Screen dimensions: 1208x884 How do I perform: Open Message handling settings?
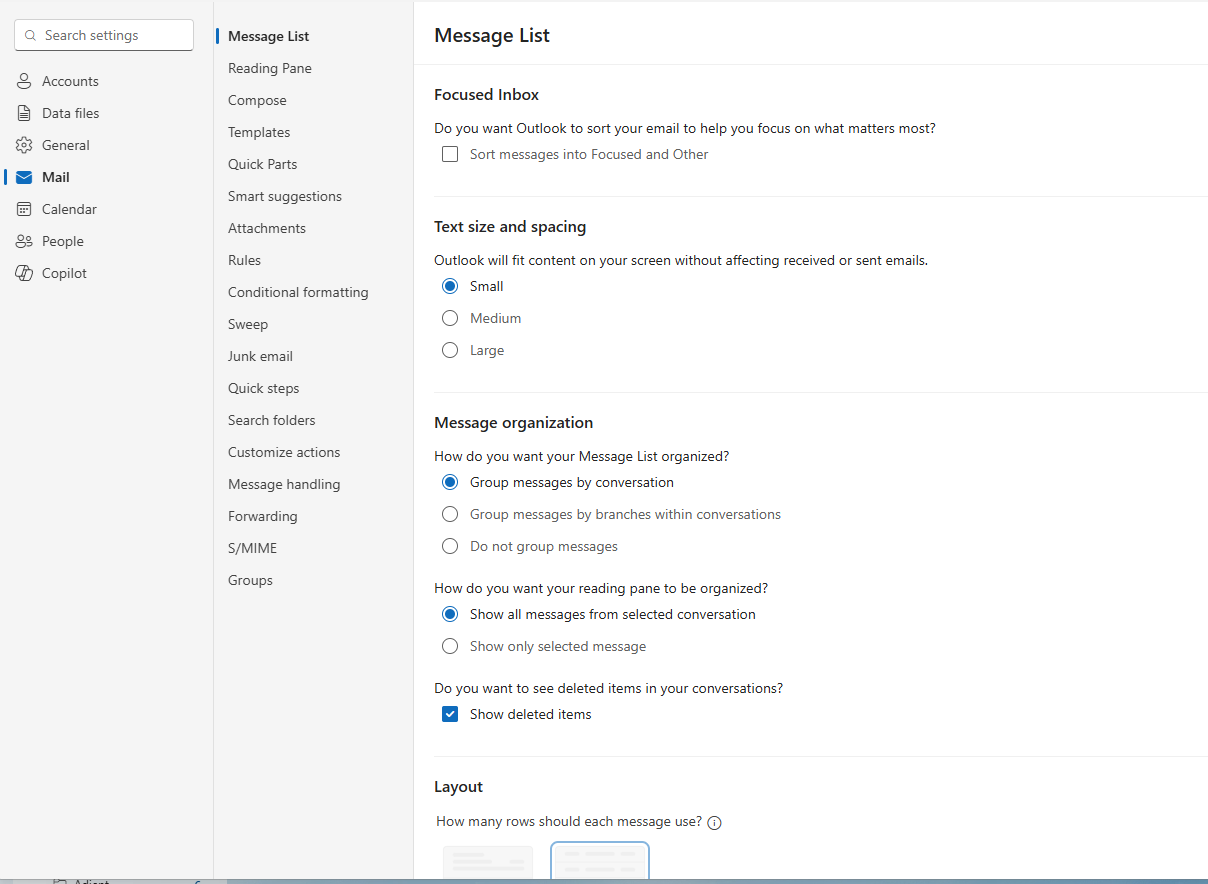coord(284,484)
